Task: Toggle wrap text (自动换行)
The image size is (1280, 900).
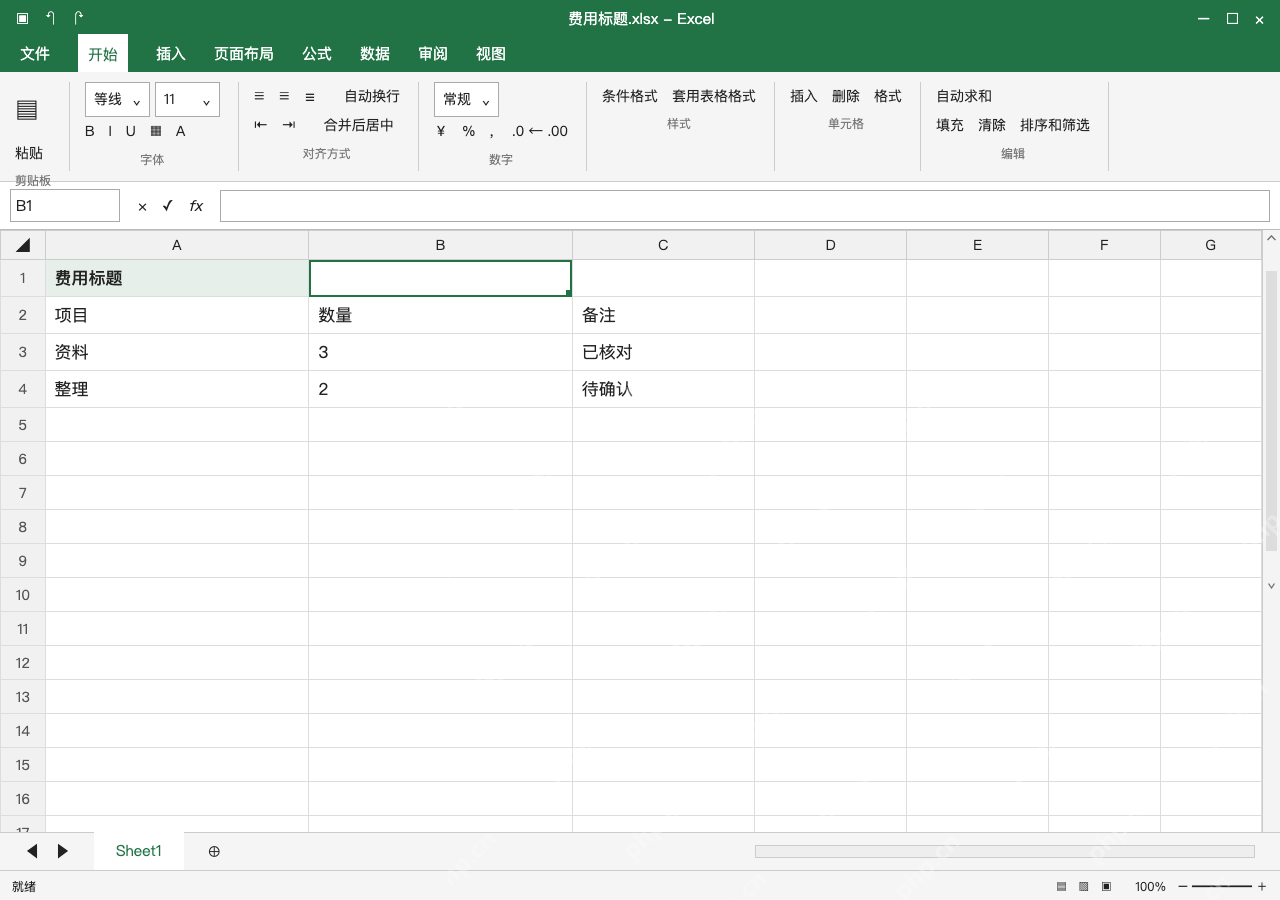Action: click(372, 96)
